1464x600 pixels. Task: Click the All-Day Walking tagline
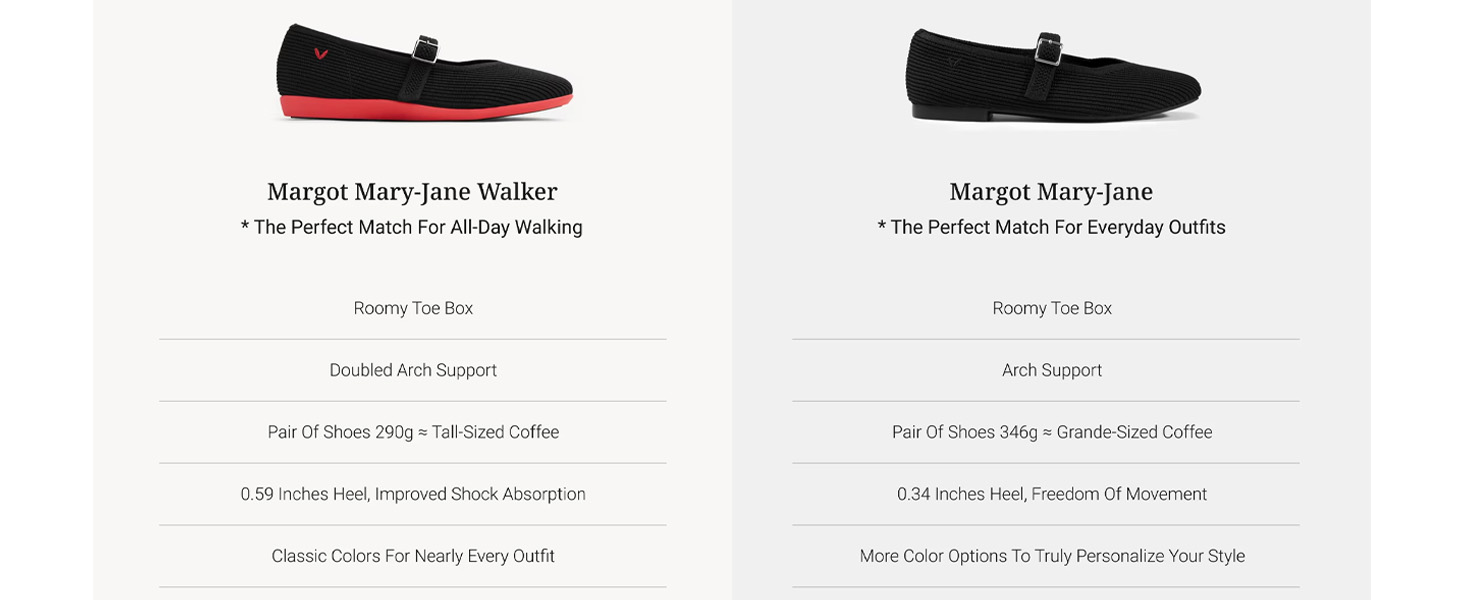click(412, 228)
